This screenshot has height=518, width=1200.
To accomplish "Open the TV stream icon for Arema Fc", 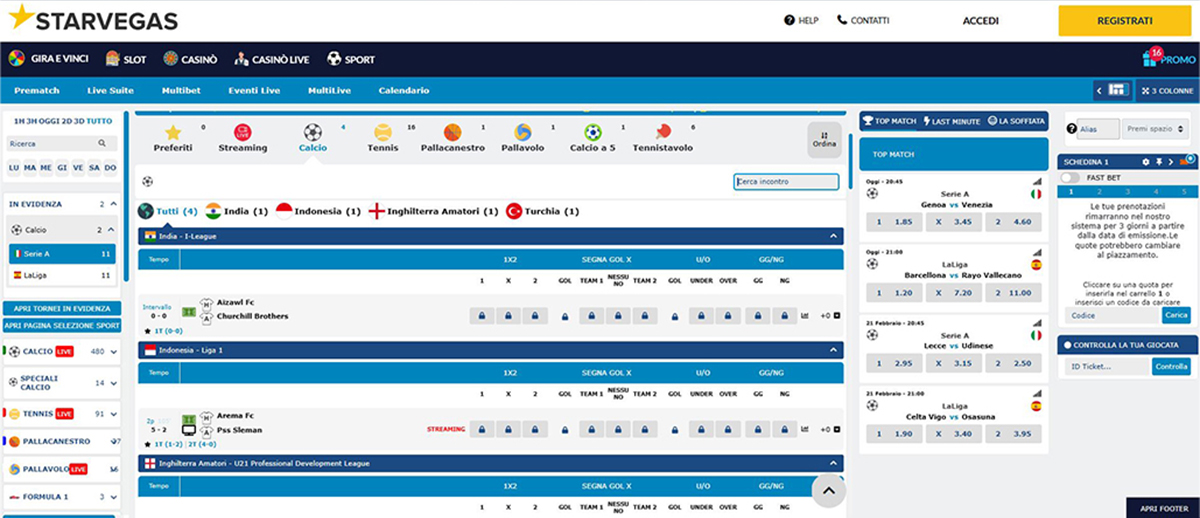I will pyautogui.click(x=188, y=430).
